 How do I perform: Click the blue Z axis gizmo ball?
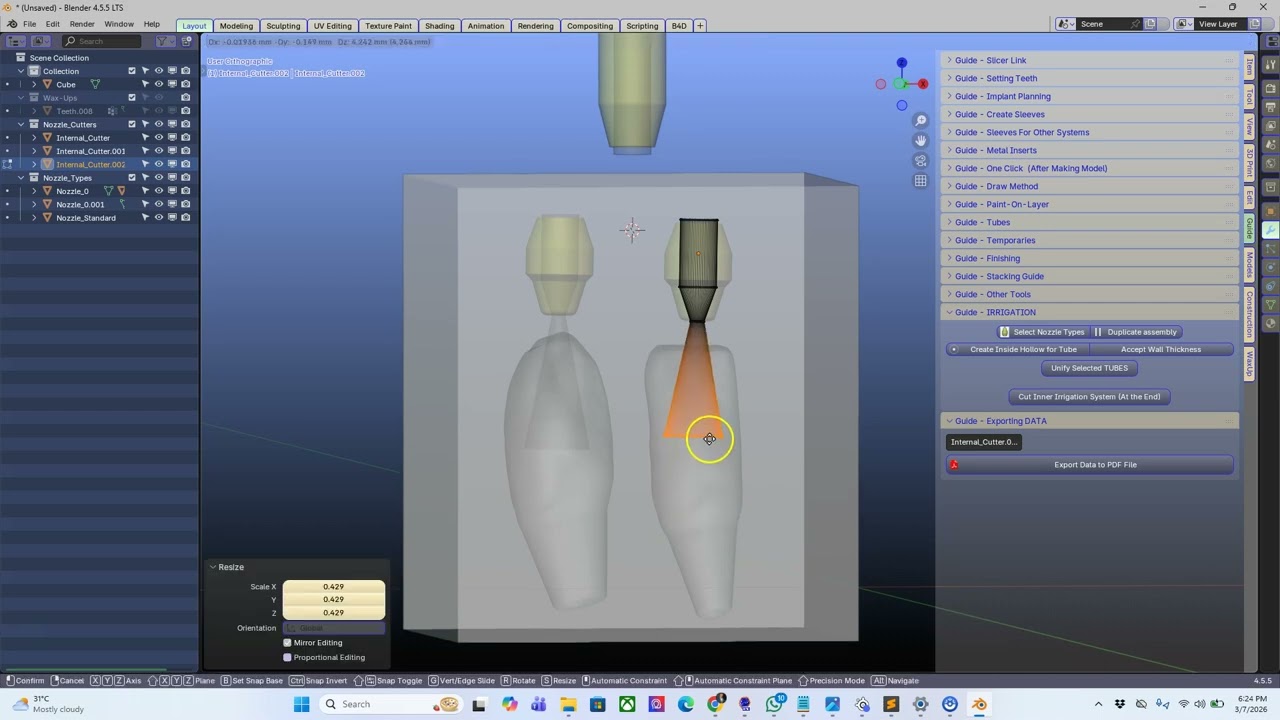point(901,63)
